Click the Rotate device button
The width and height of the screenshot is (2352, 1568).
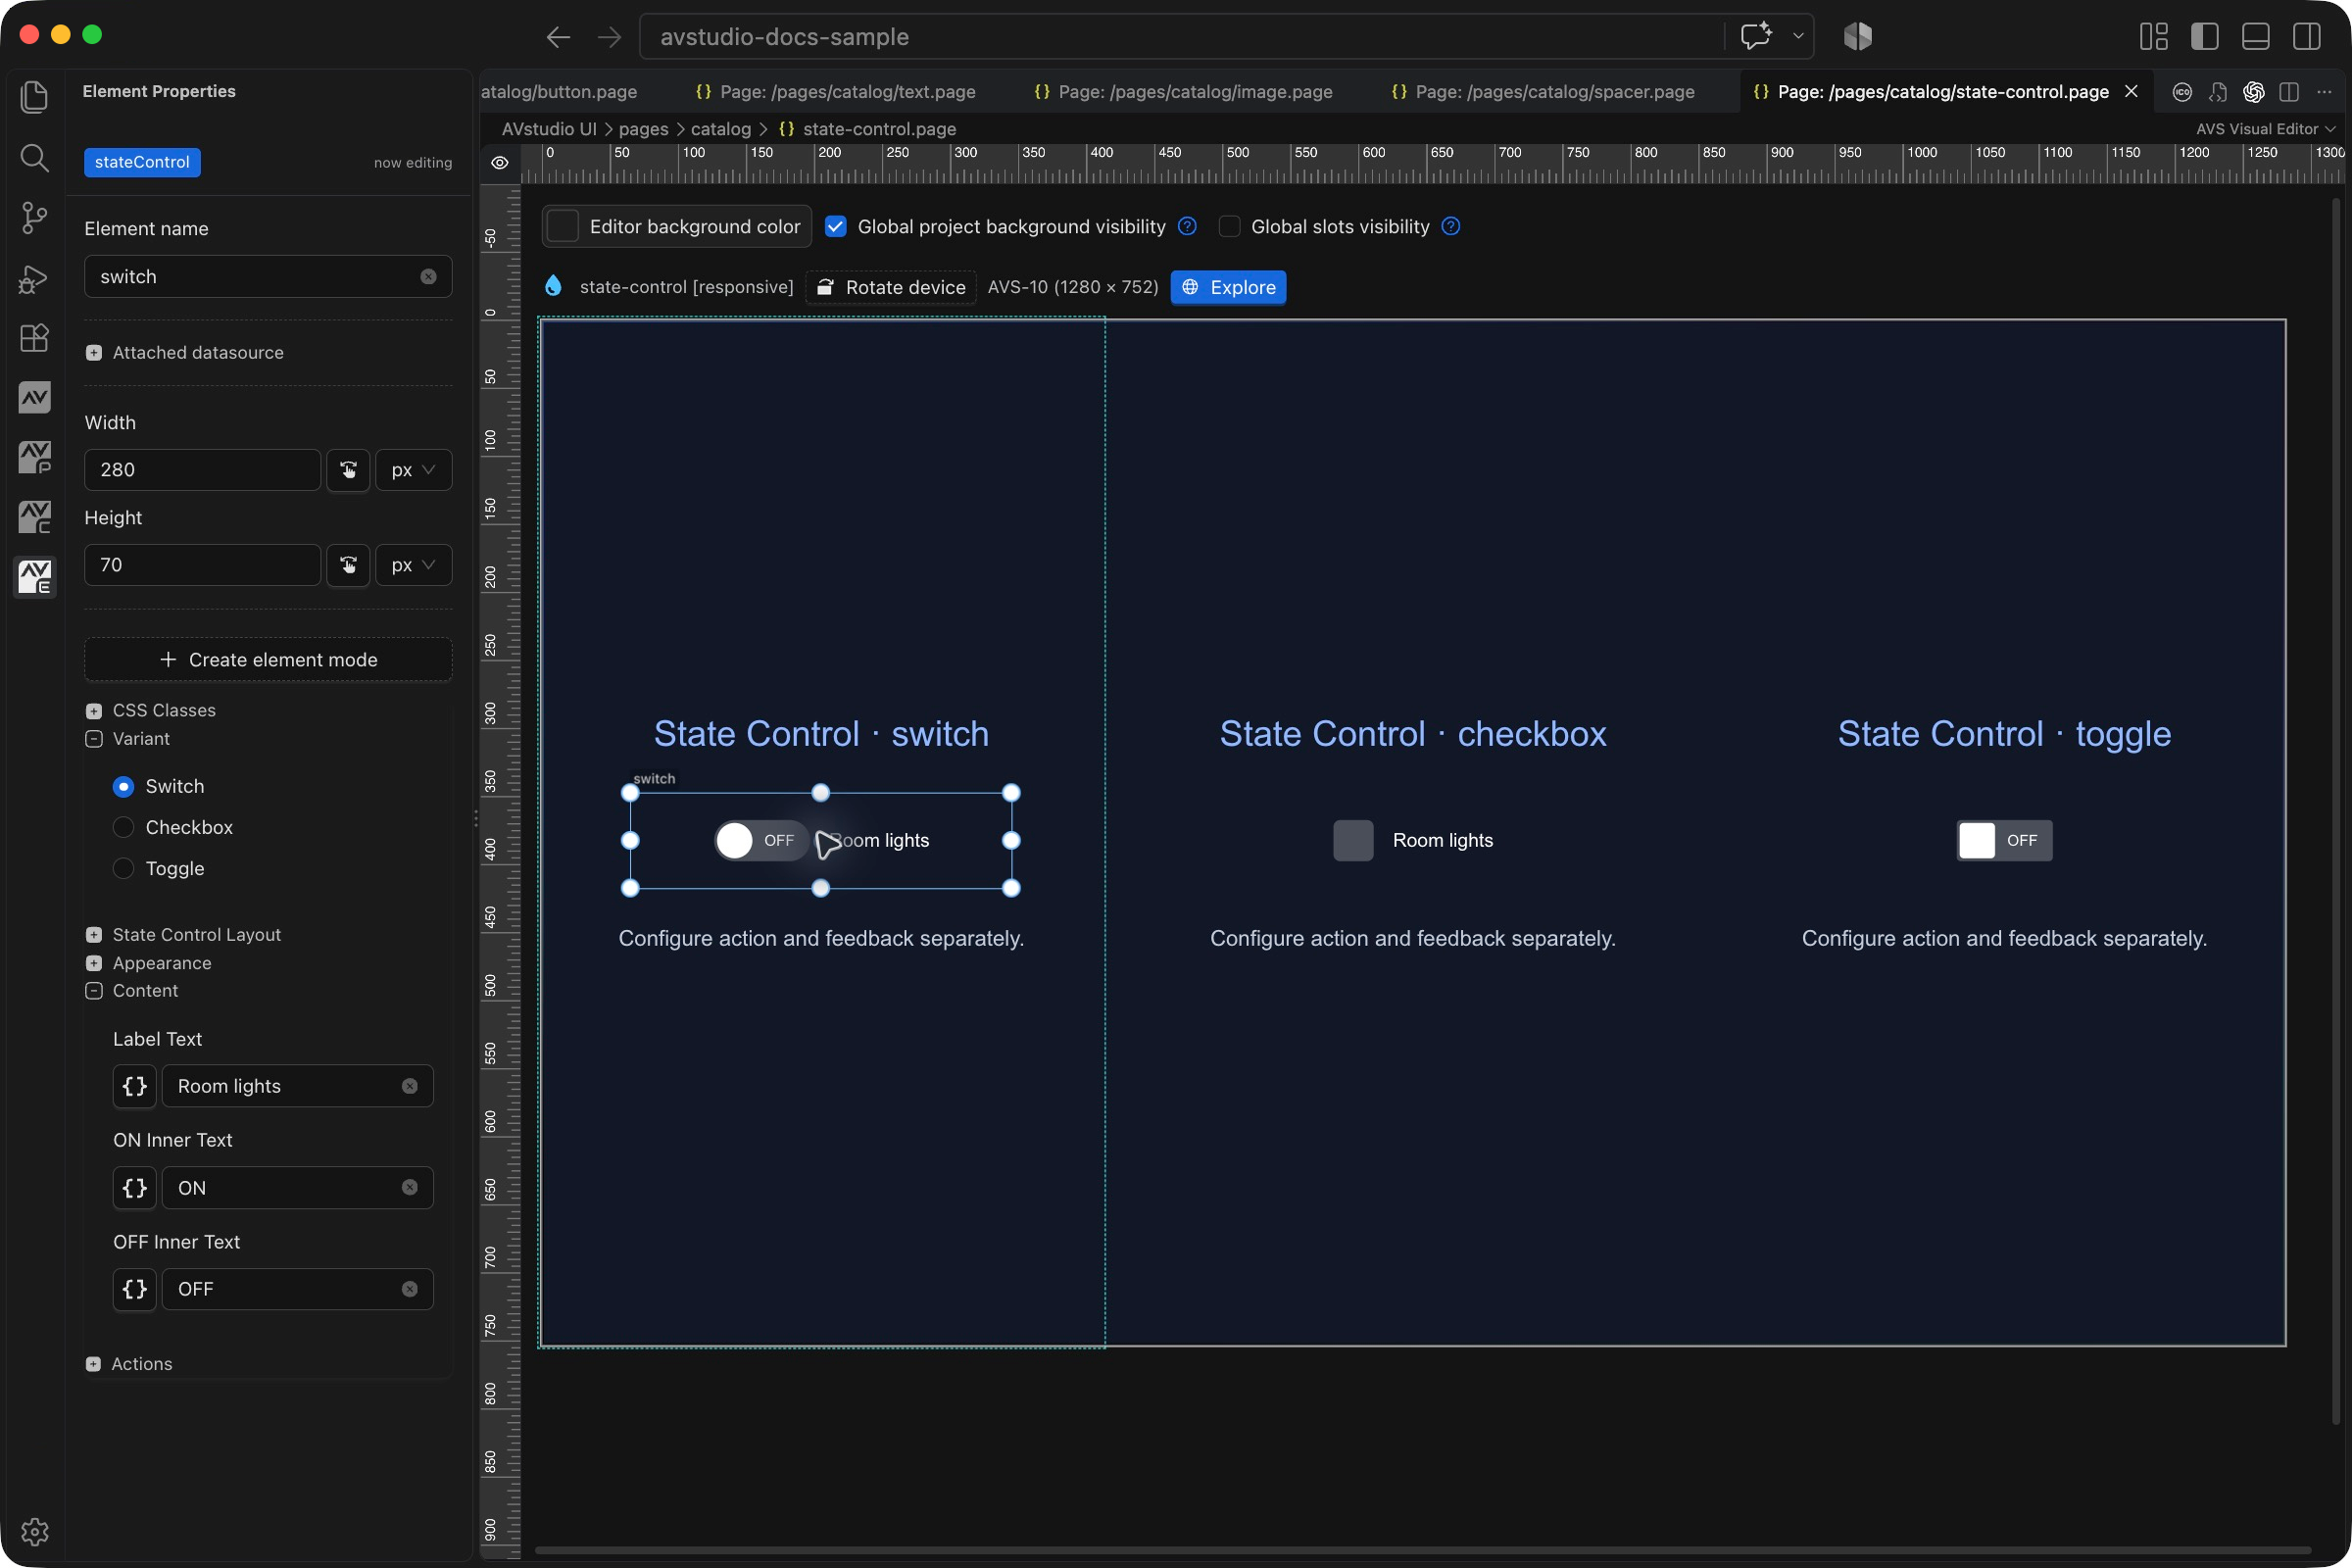pos(891,288)
